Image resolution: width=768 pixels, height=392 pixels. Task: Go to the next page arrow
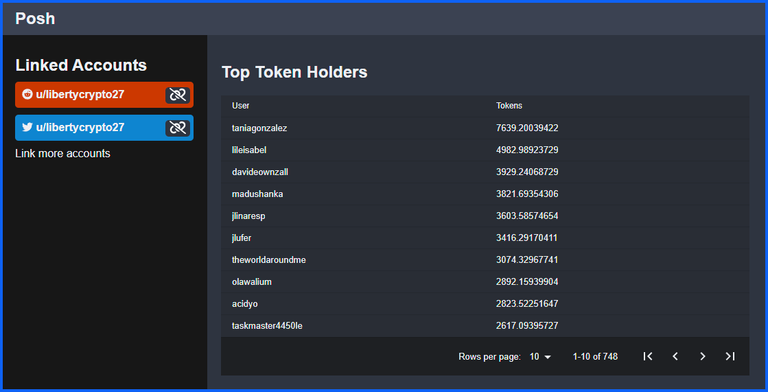[x=702, y=356]
